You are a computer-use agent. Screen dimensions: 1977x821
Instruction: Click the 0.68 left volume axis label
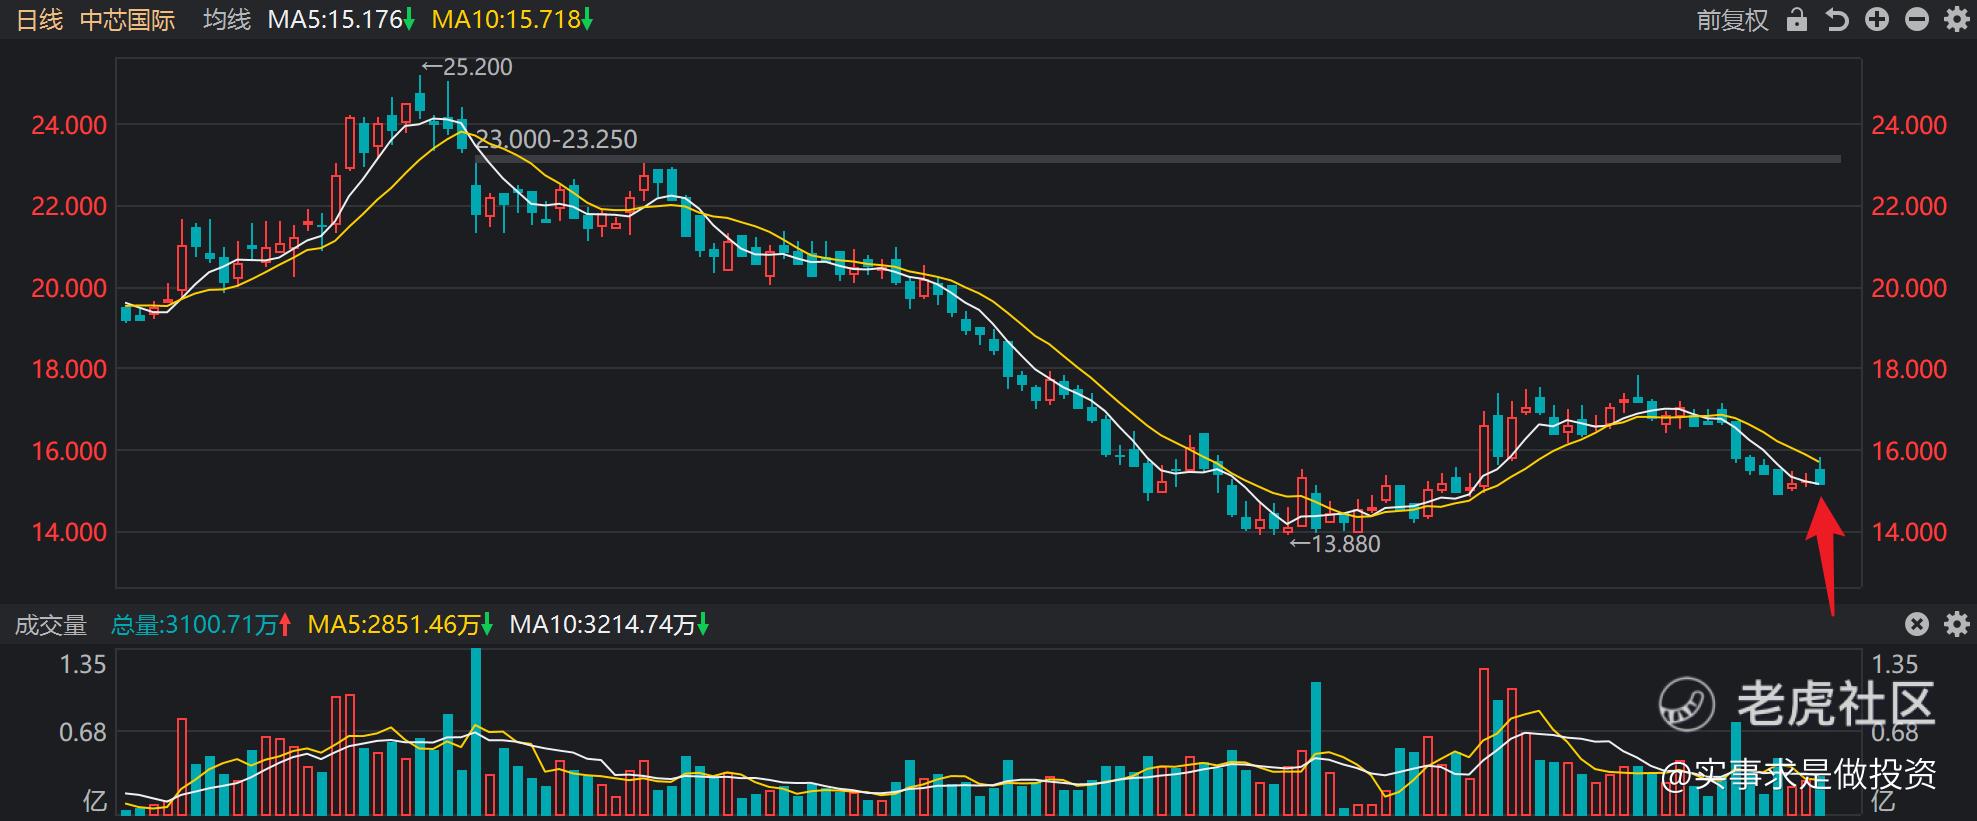click(x=83, y=733)
